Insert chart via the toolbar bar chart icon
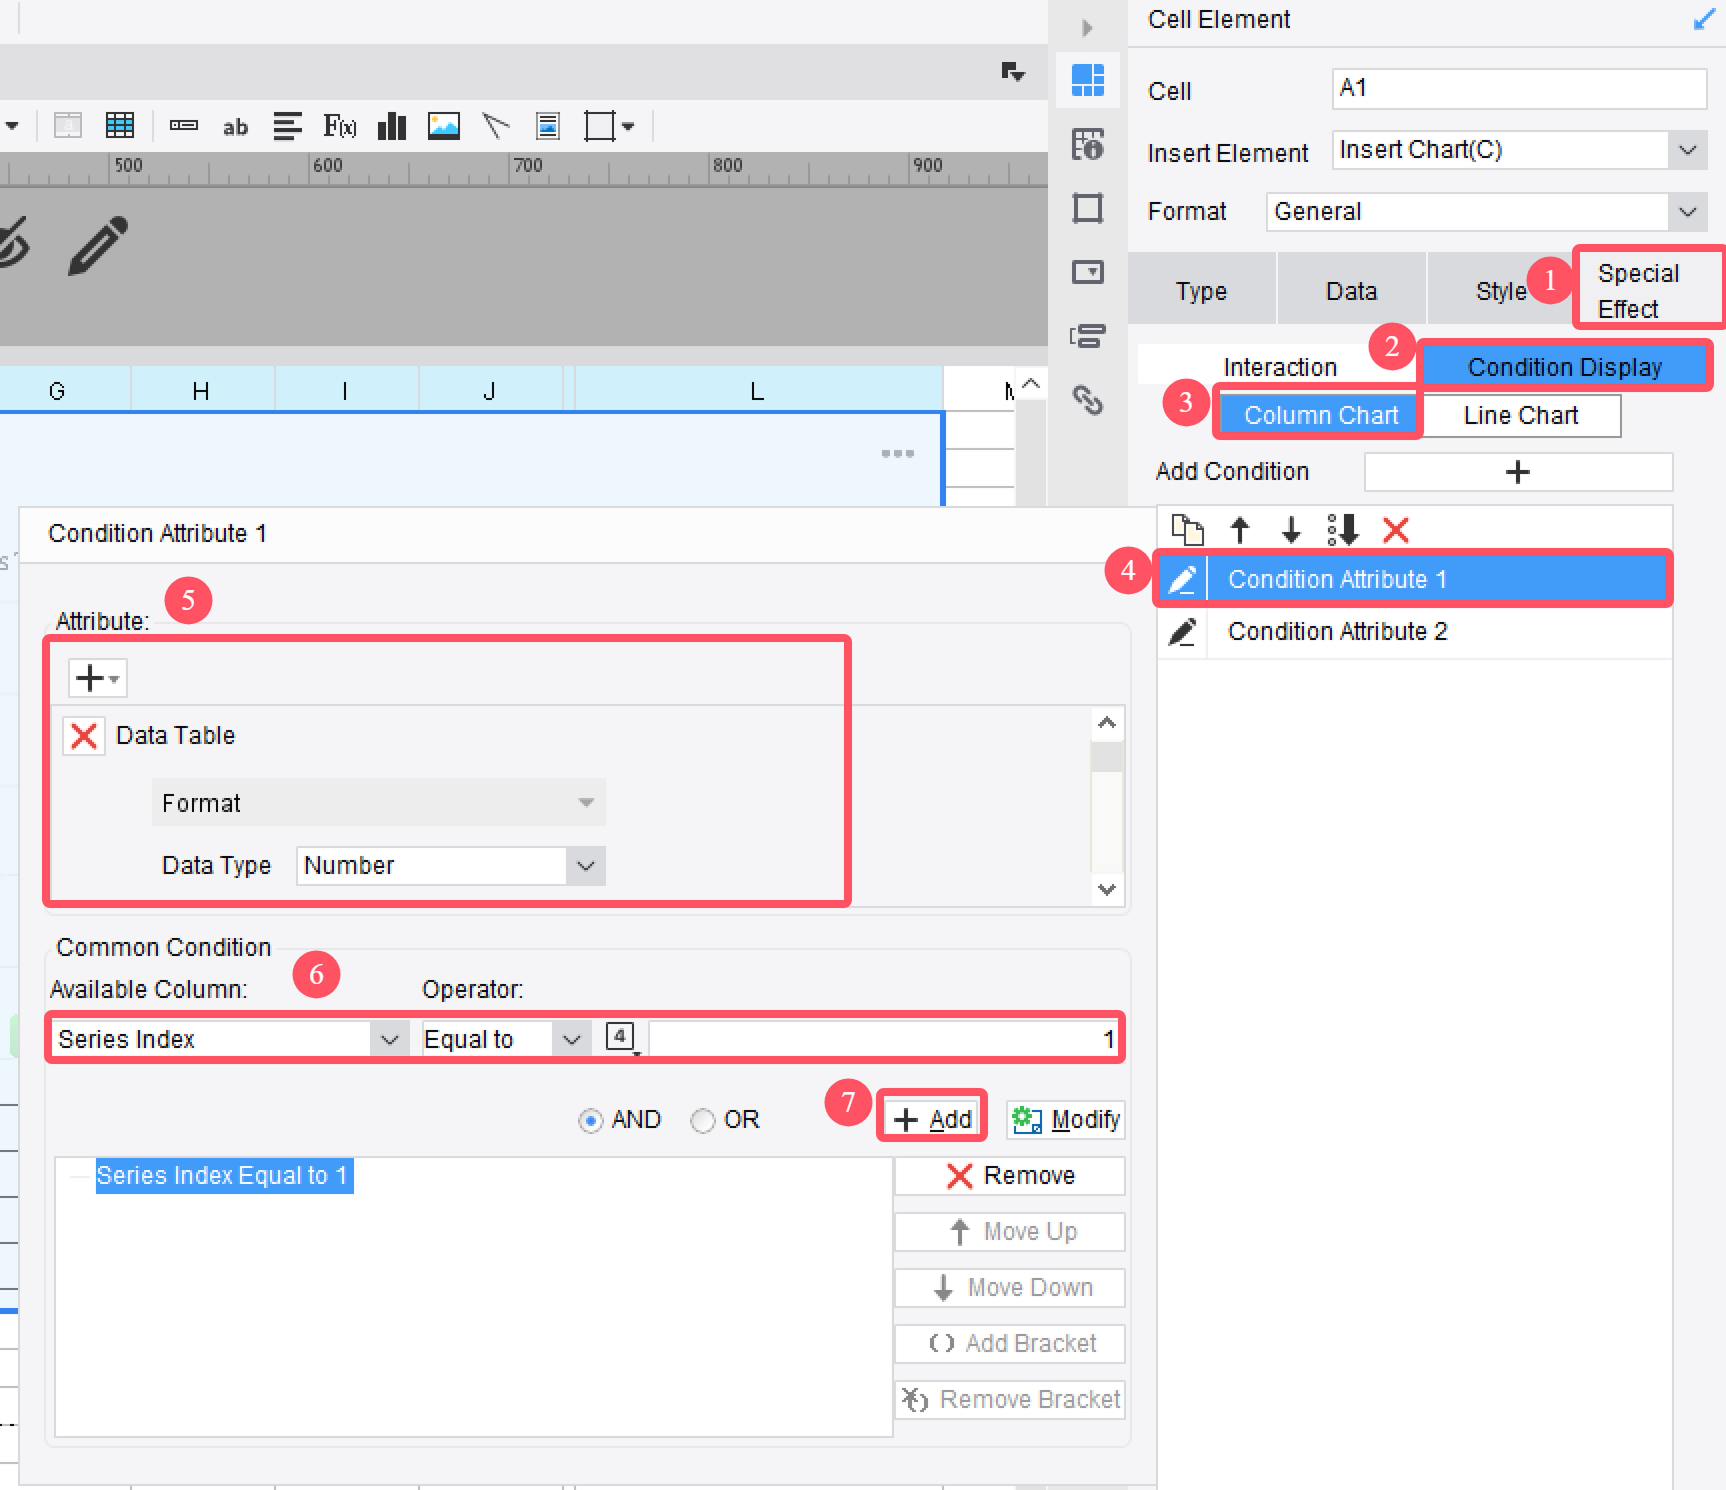The height and width of the screenshot is (1490, 1726). tap(392, 126)
